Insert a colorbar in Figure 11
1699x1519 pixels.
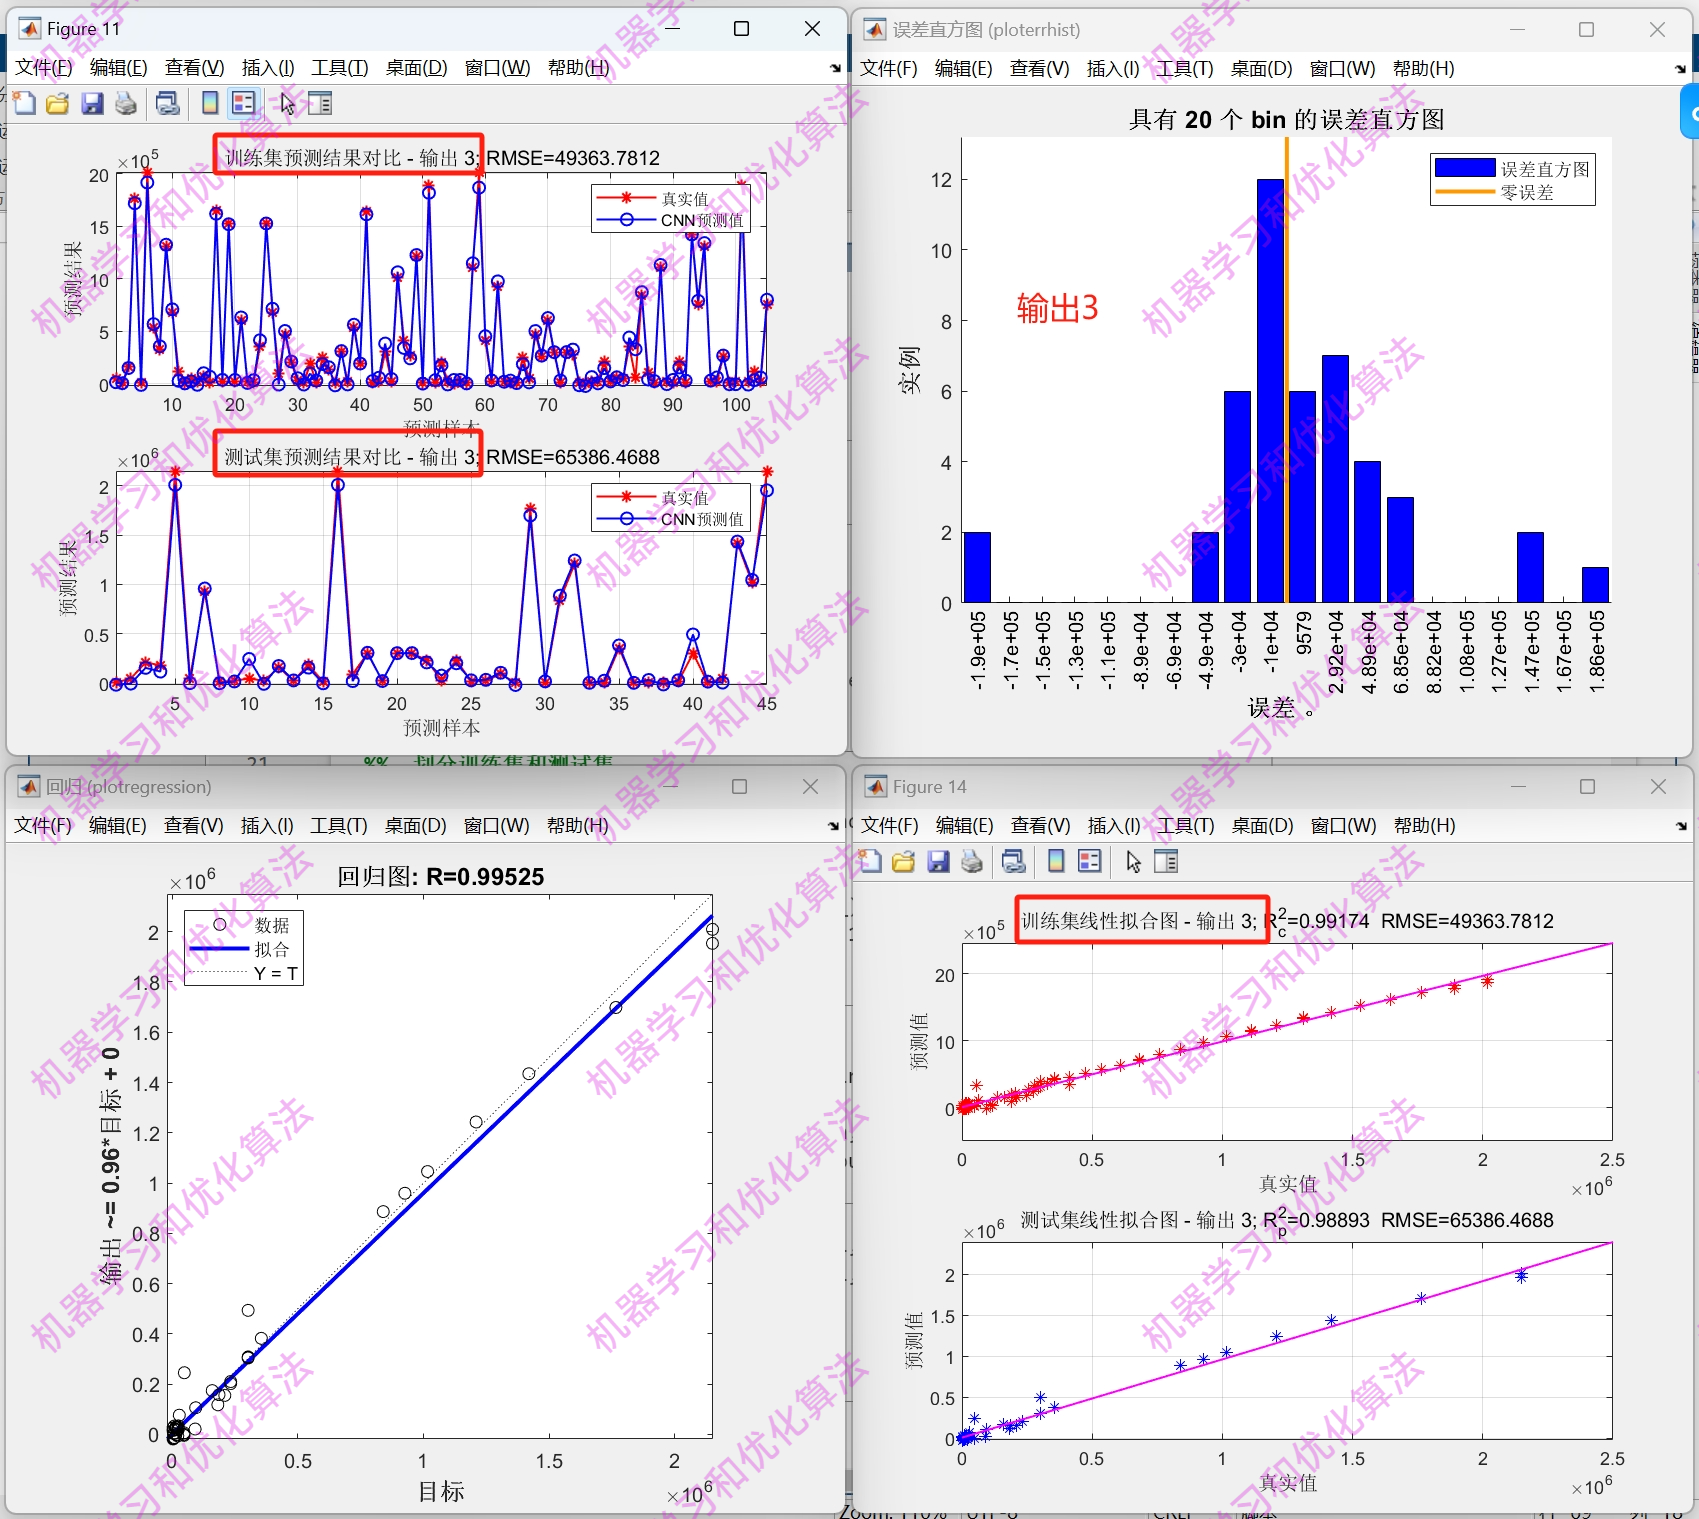click(x=210, y=103)
